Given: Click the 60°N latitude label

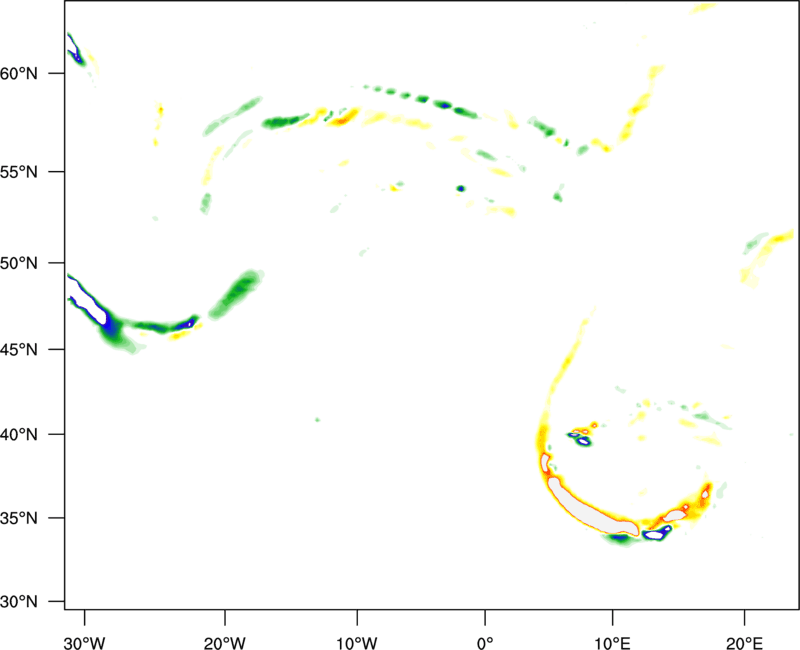Looking at the screenshot, I should (19, 73).
